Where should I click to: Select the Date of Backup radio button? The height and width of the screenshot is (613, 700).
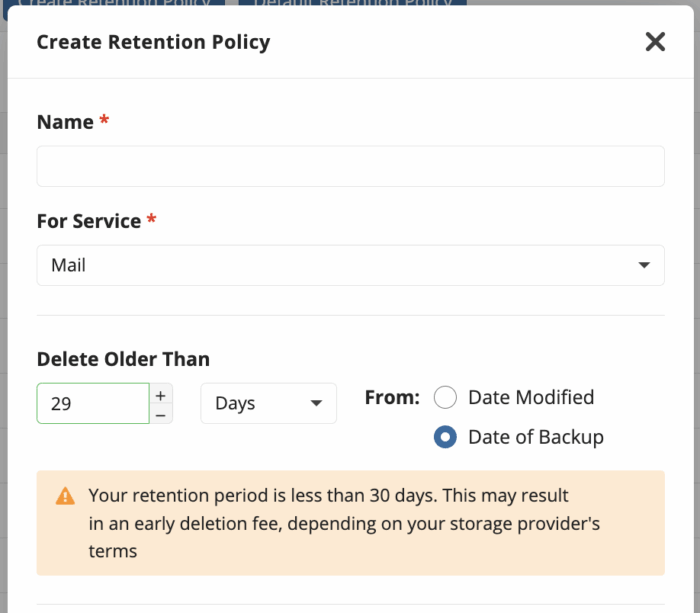click(x=445, y=437)
